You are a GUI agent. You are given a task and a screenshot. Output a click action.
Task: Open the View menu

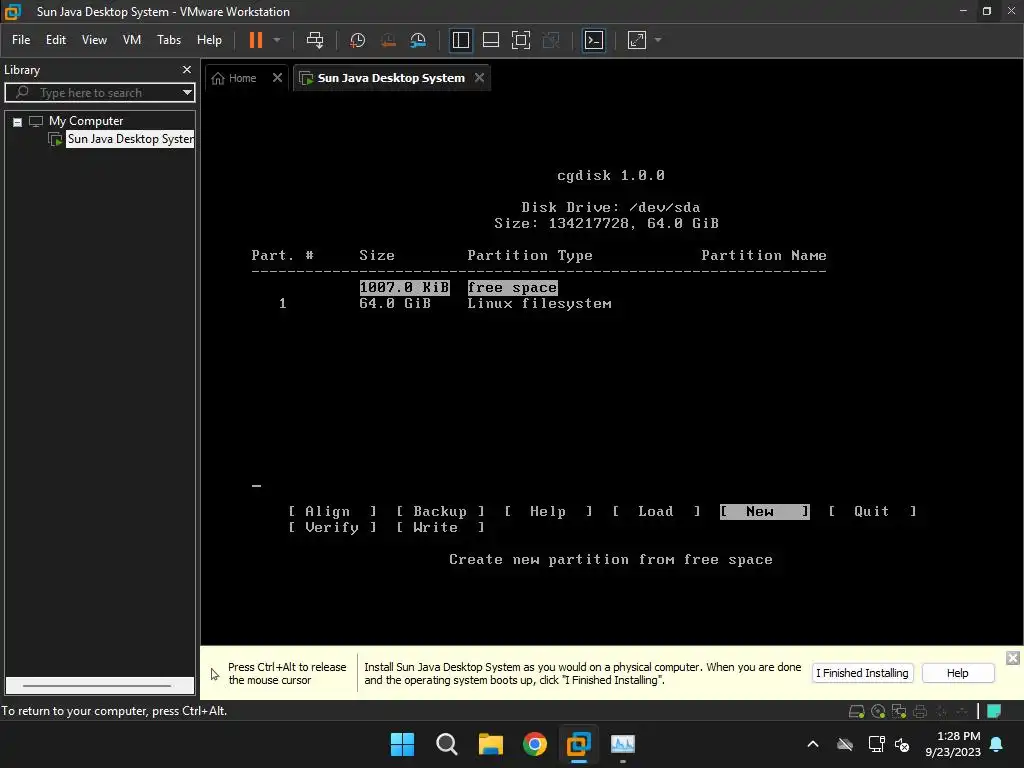coord(94,40)
